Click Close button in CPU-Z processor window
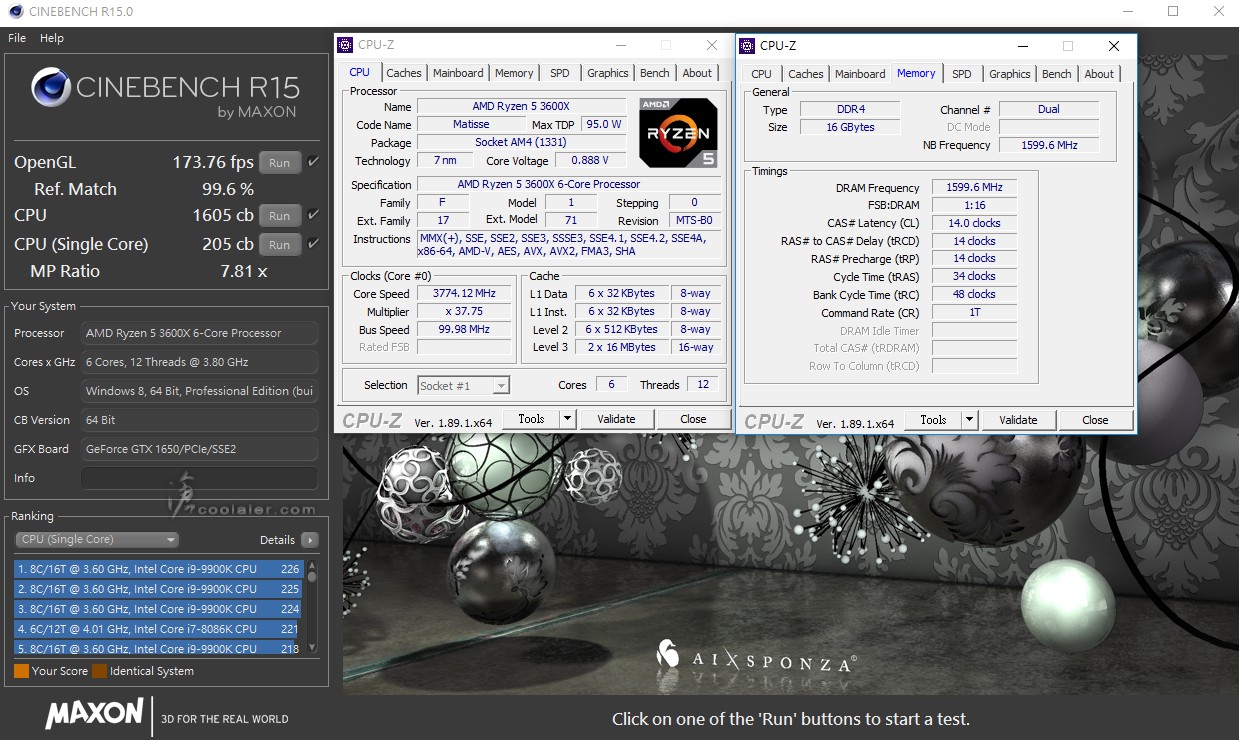Viewport: 1239px width, 740px height. click(693, 419)
